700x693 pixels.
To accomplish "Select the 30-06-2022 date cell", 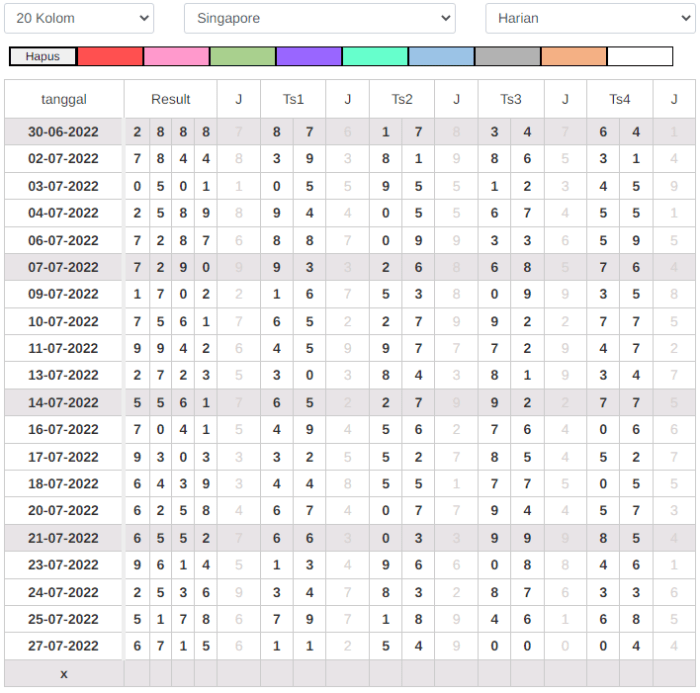I will (x=64, y=132).
